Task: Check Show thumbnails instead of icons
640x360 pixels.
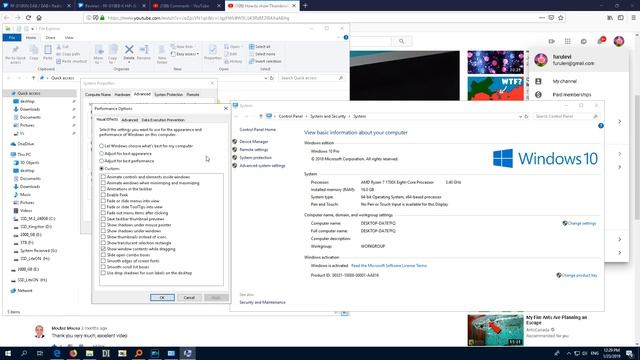Action: click(103, 237)
